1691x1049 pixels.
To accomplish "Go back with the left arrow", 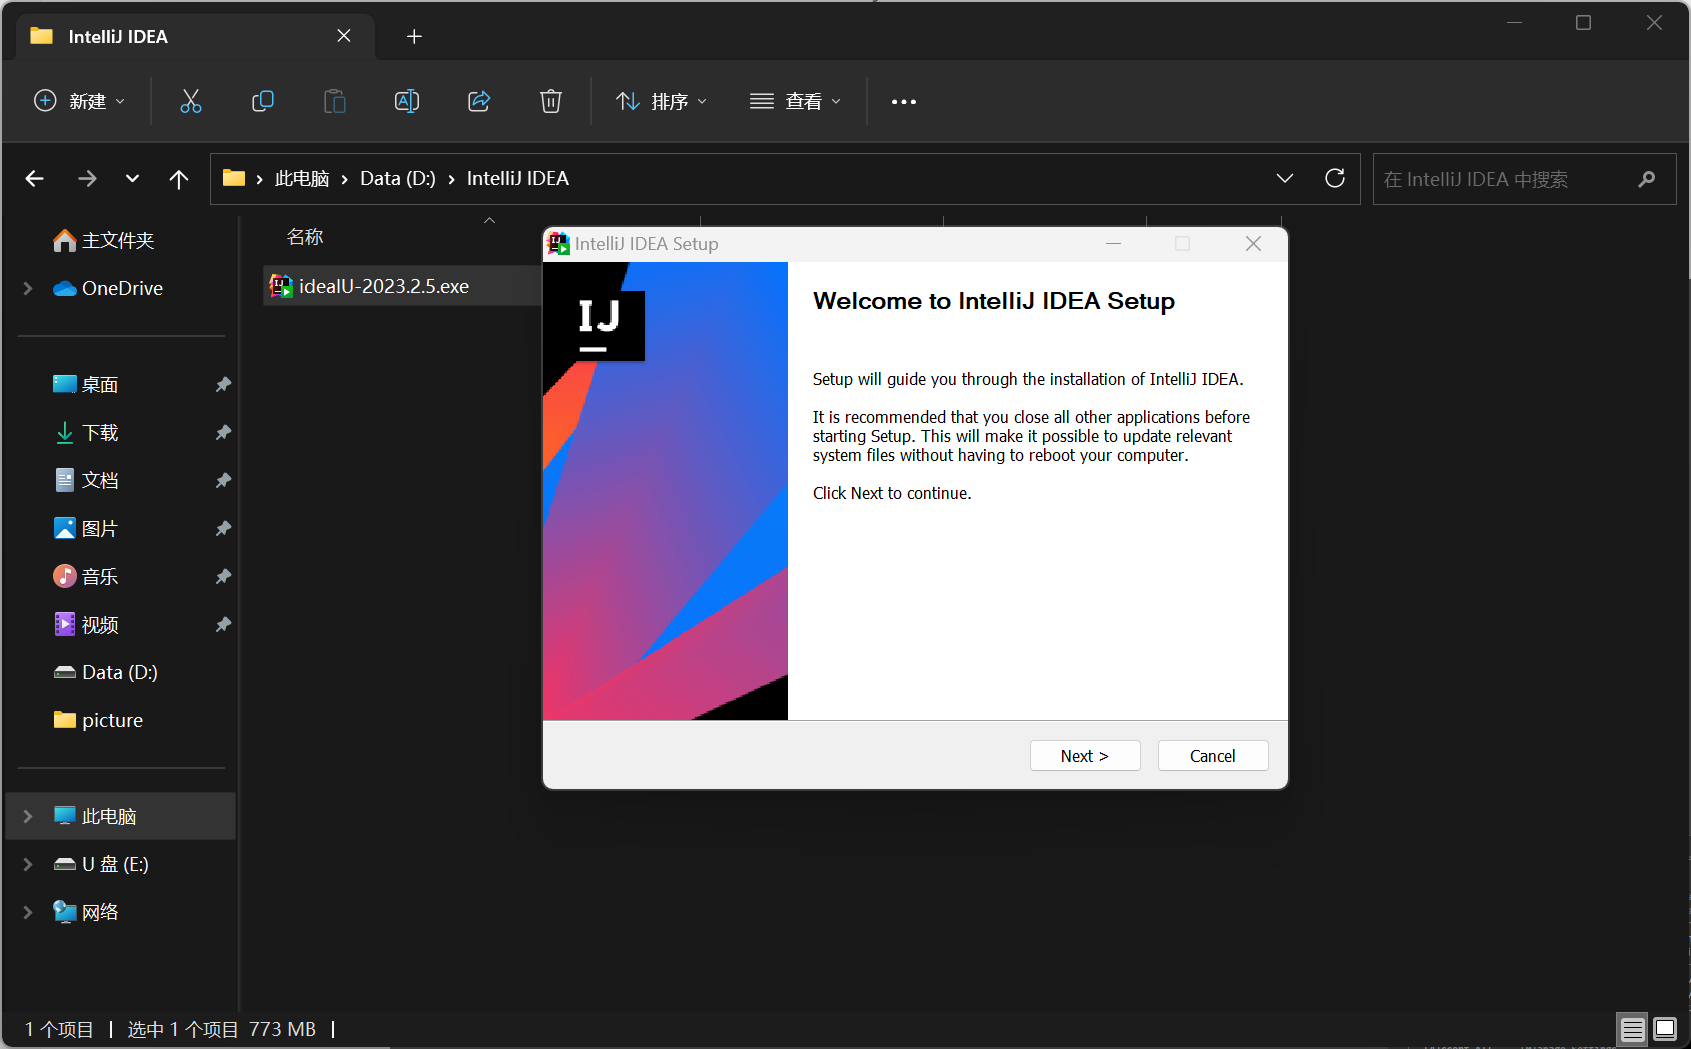I will (x=35, y=178).
